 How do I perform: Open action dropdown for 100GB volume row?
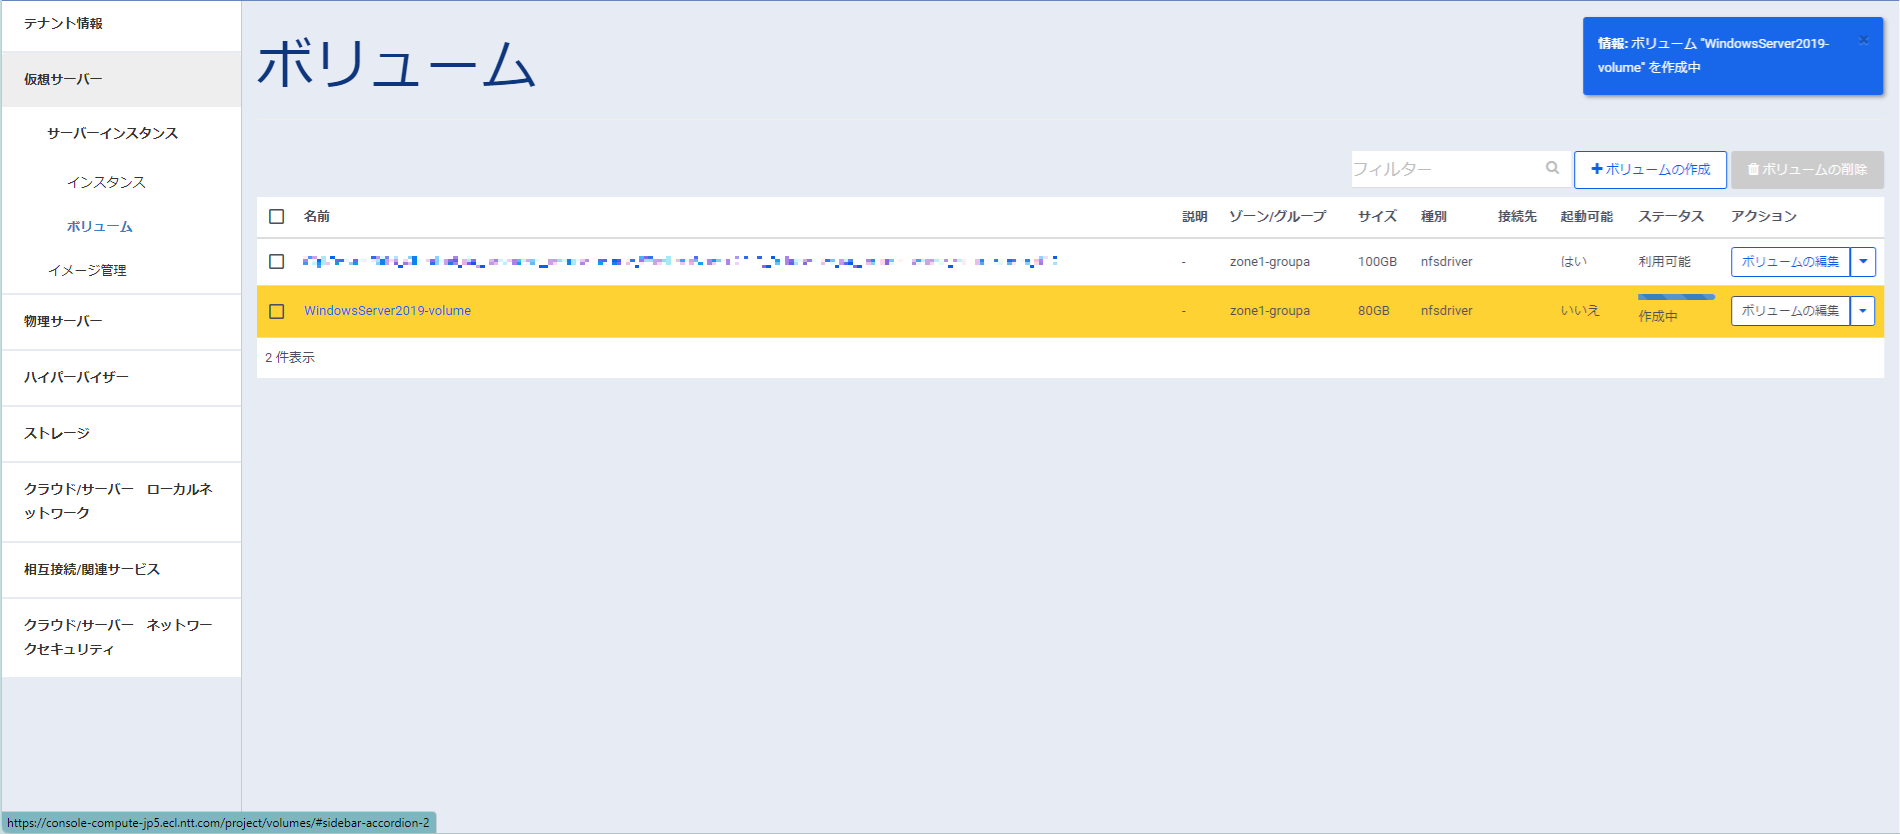point(1863,261)
